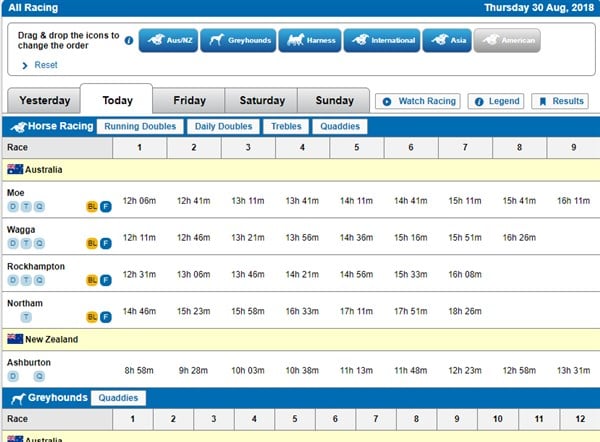
Task: Select Ashburton race 9 at 13h 31m
Action: (573, 370)
